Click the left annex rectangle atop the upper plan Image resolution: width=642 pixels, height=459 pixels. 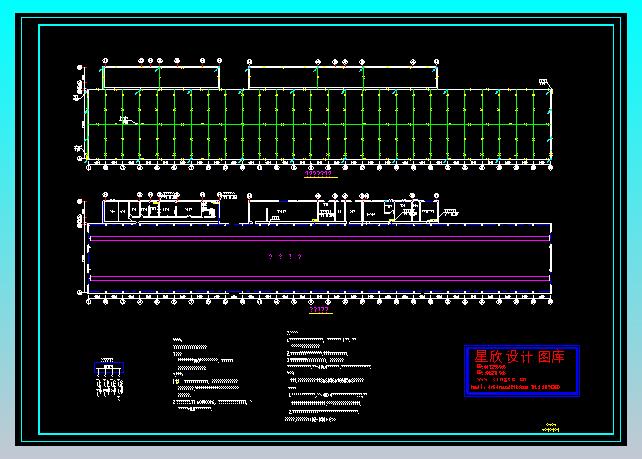161,77
